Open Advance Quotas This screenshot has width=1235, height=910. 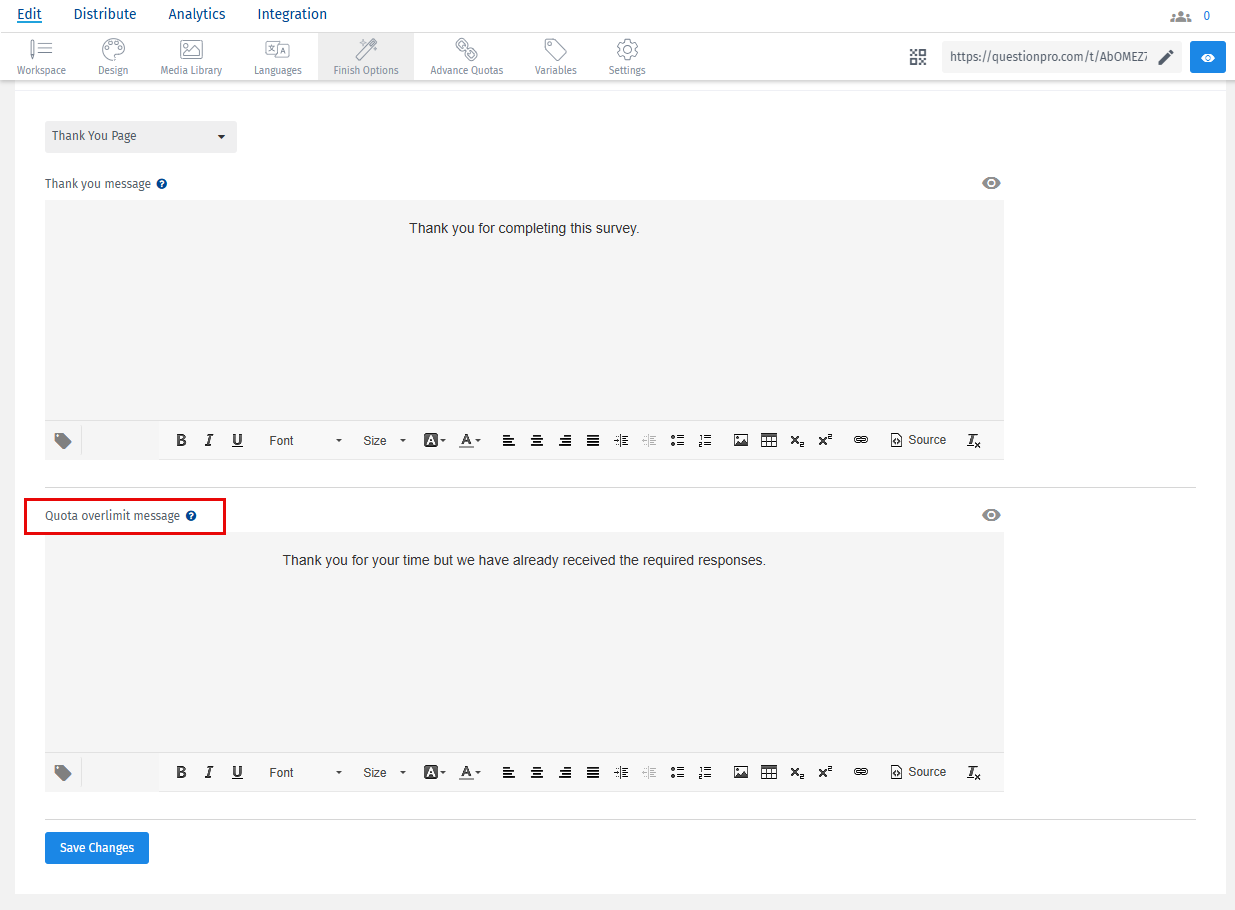click(466, 57)
